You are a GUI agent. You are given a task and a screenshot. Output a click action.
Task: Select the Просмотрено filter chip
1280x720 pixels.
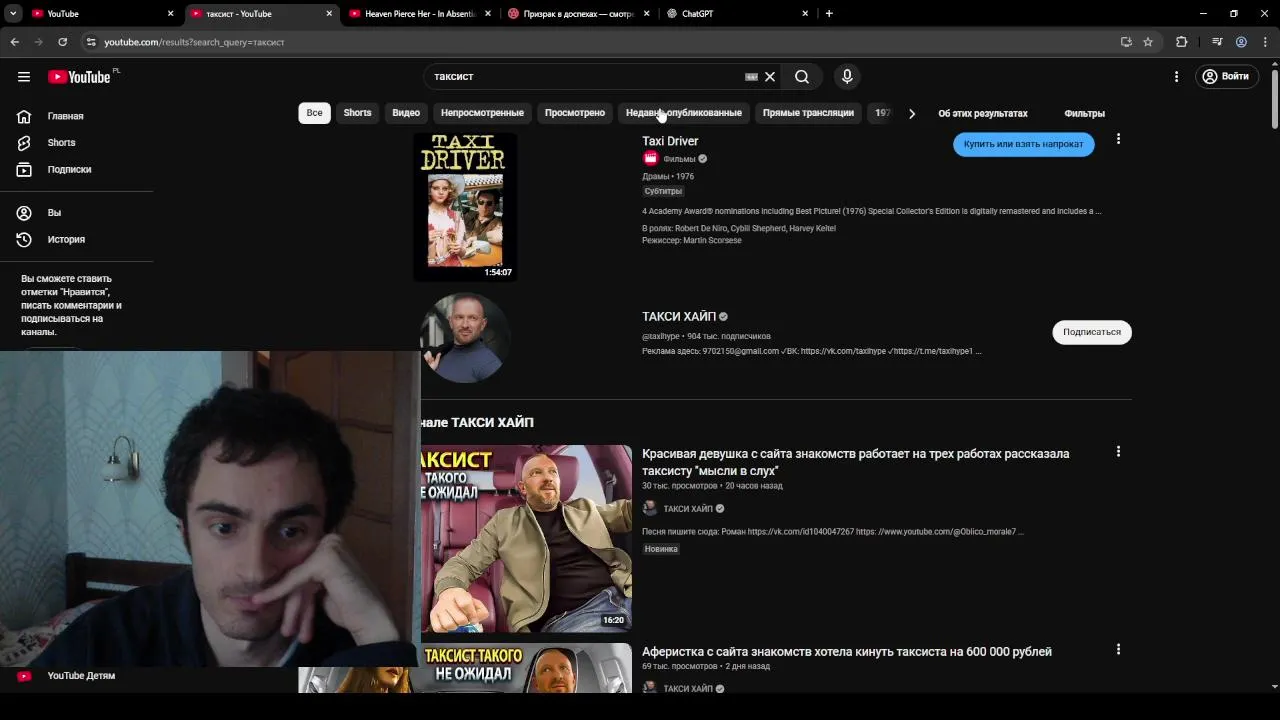[x=575, y=113]
